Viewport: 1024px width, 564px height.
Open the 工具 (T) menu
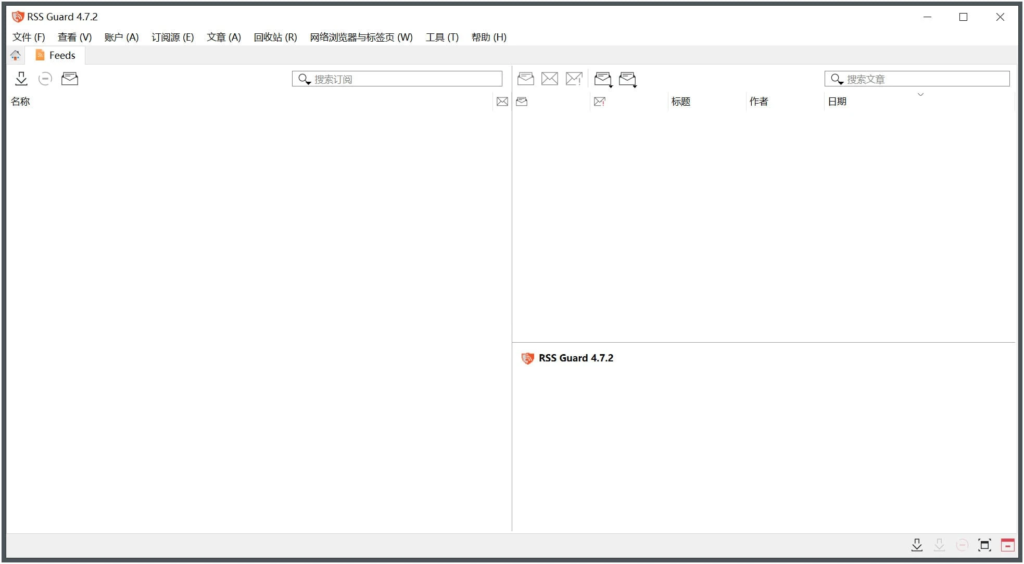(442, 37)
